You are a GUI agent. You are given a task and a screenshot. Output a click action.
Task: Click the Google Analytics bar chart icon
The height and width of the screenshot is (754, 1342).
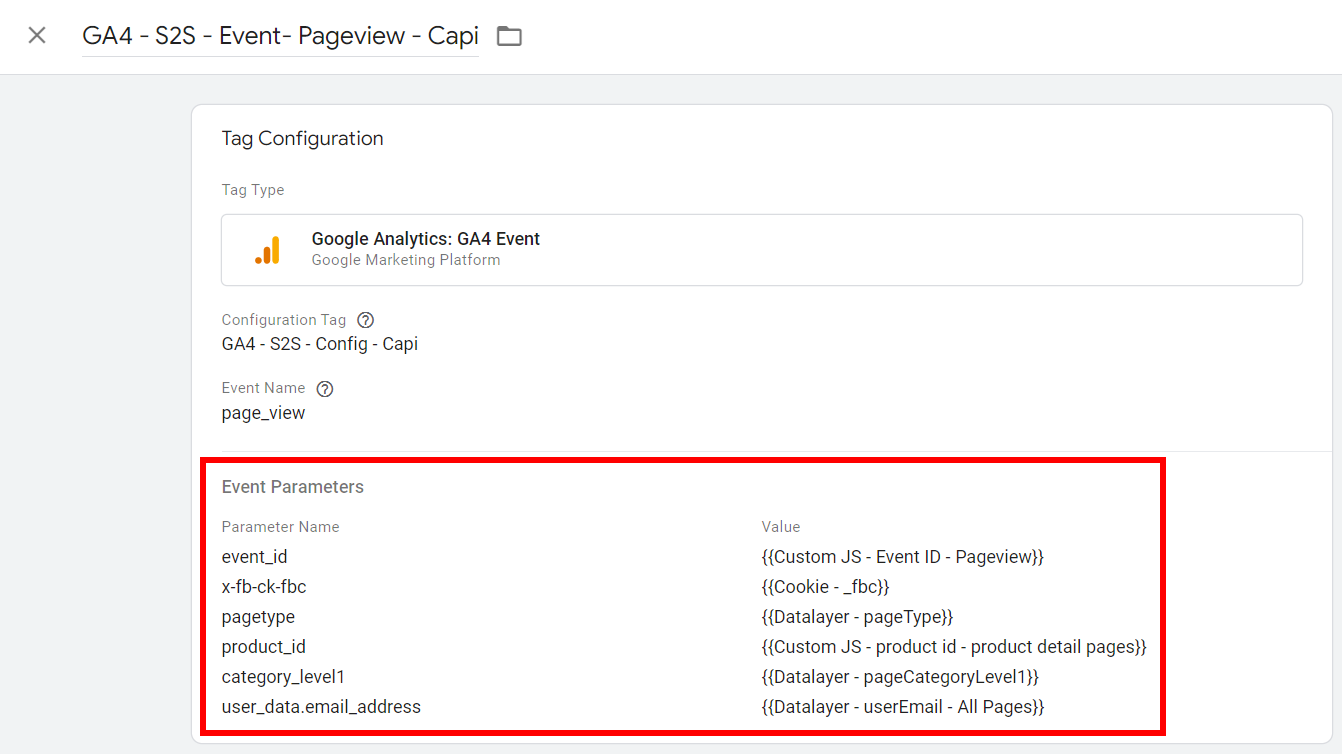267,250
